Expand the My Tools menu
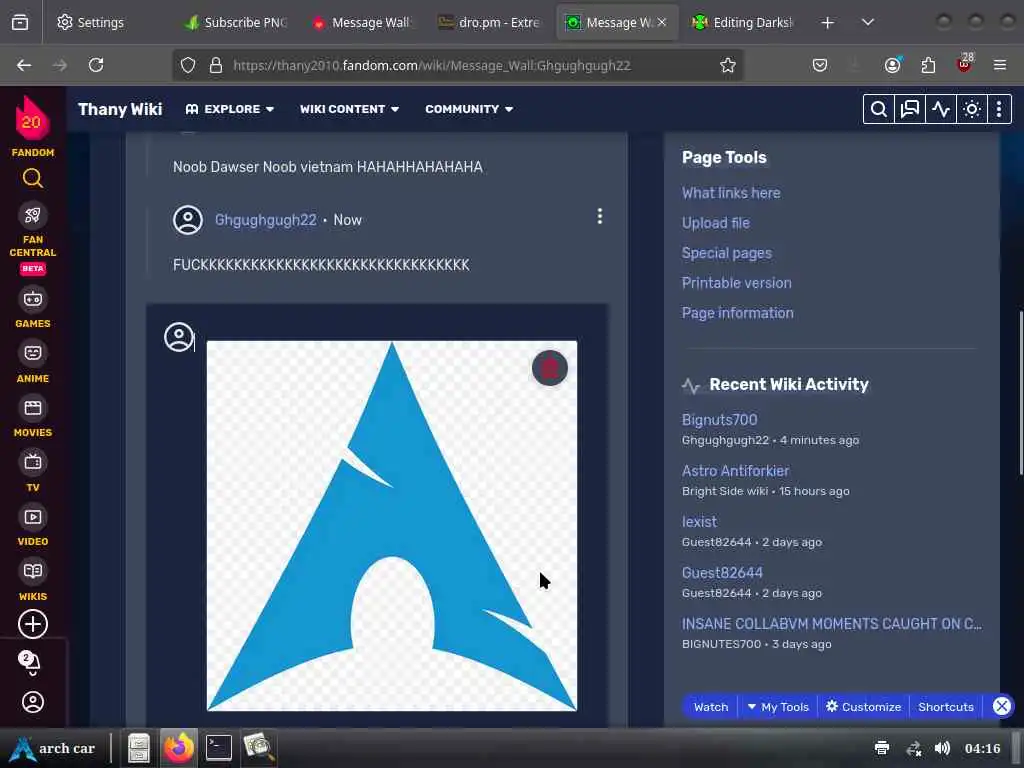 (778, 707)
